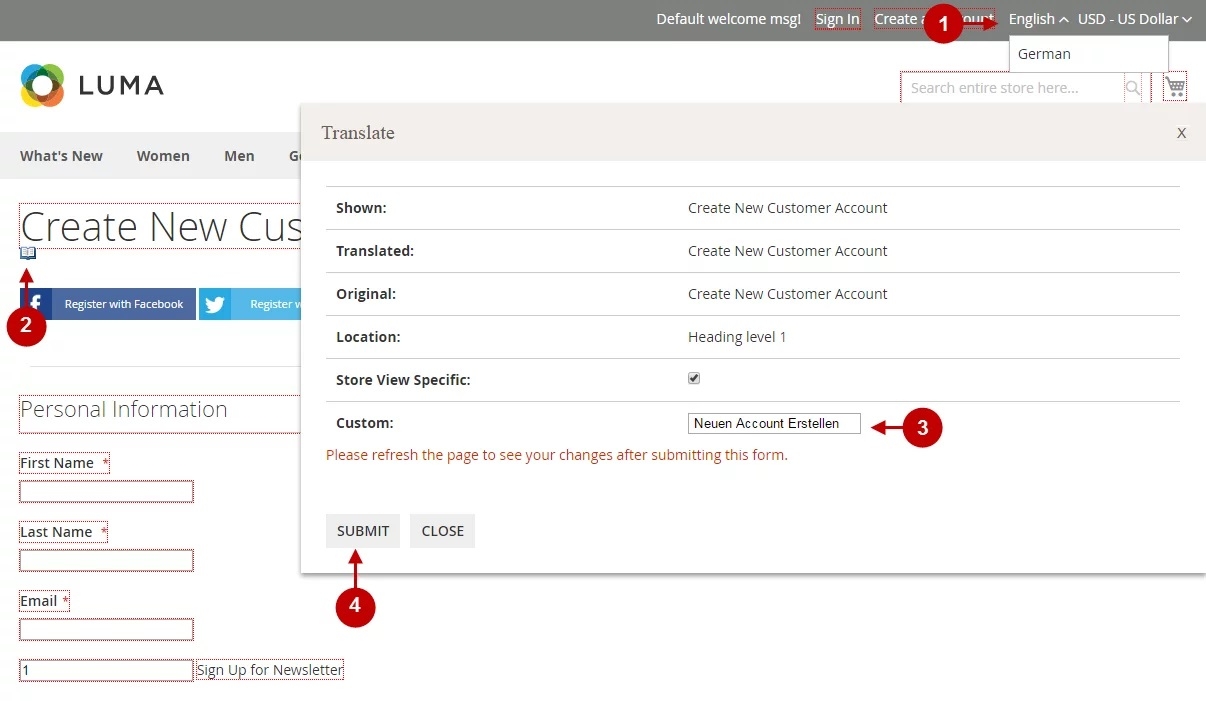Click the Translated: row value text
1206x701 pixels.
point(788,251)
